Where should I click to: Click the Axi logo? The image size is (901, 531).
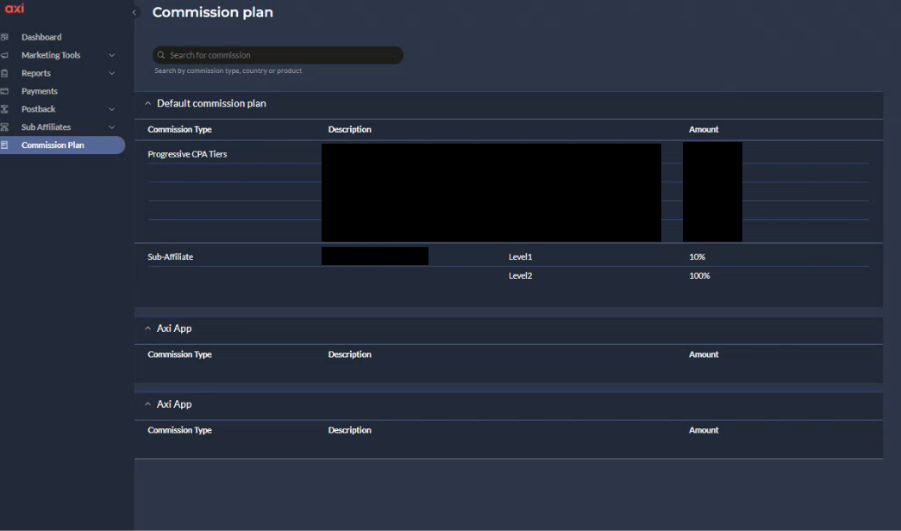click(x=14, y=9)
